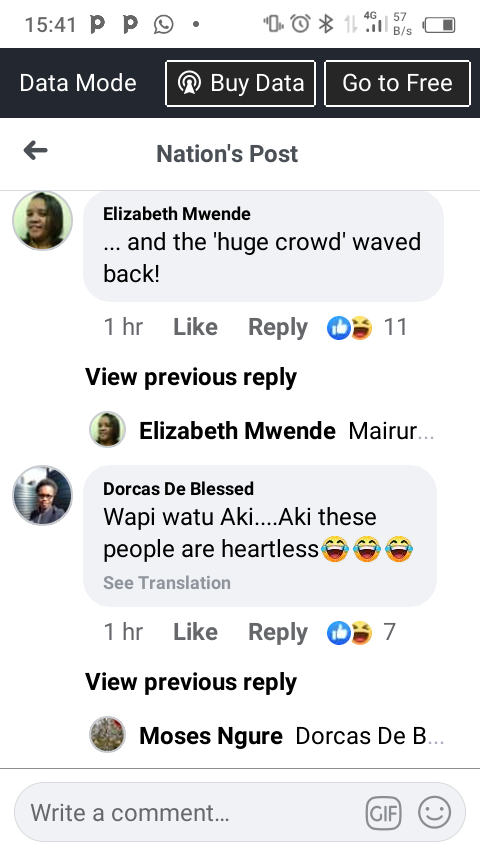View reactions on Dorcas De Blessed's comment

(361, 633)
